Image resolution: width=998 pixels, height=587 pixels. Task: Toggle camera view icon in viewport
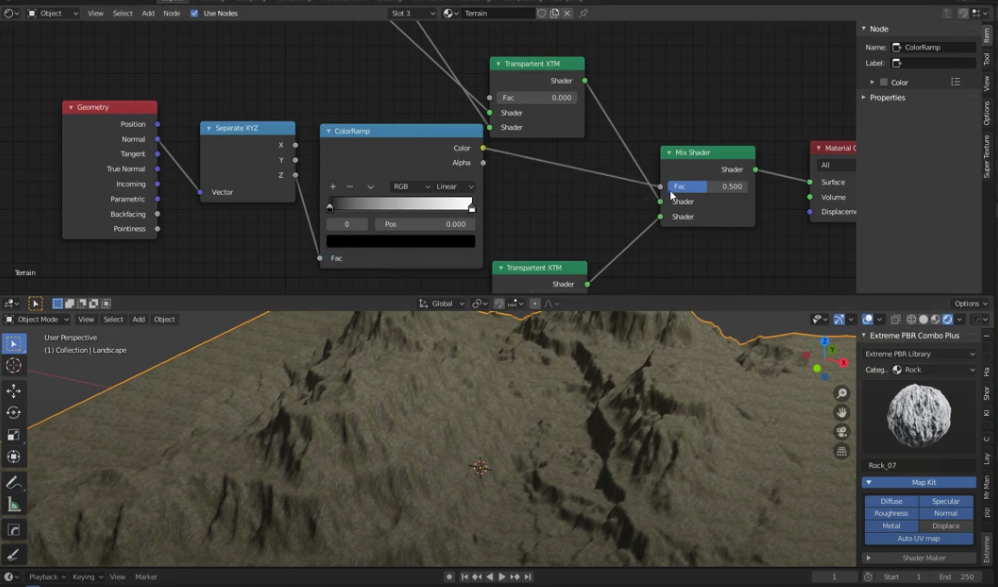coord(842,432)
